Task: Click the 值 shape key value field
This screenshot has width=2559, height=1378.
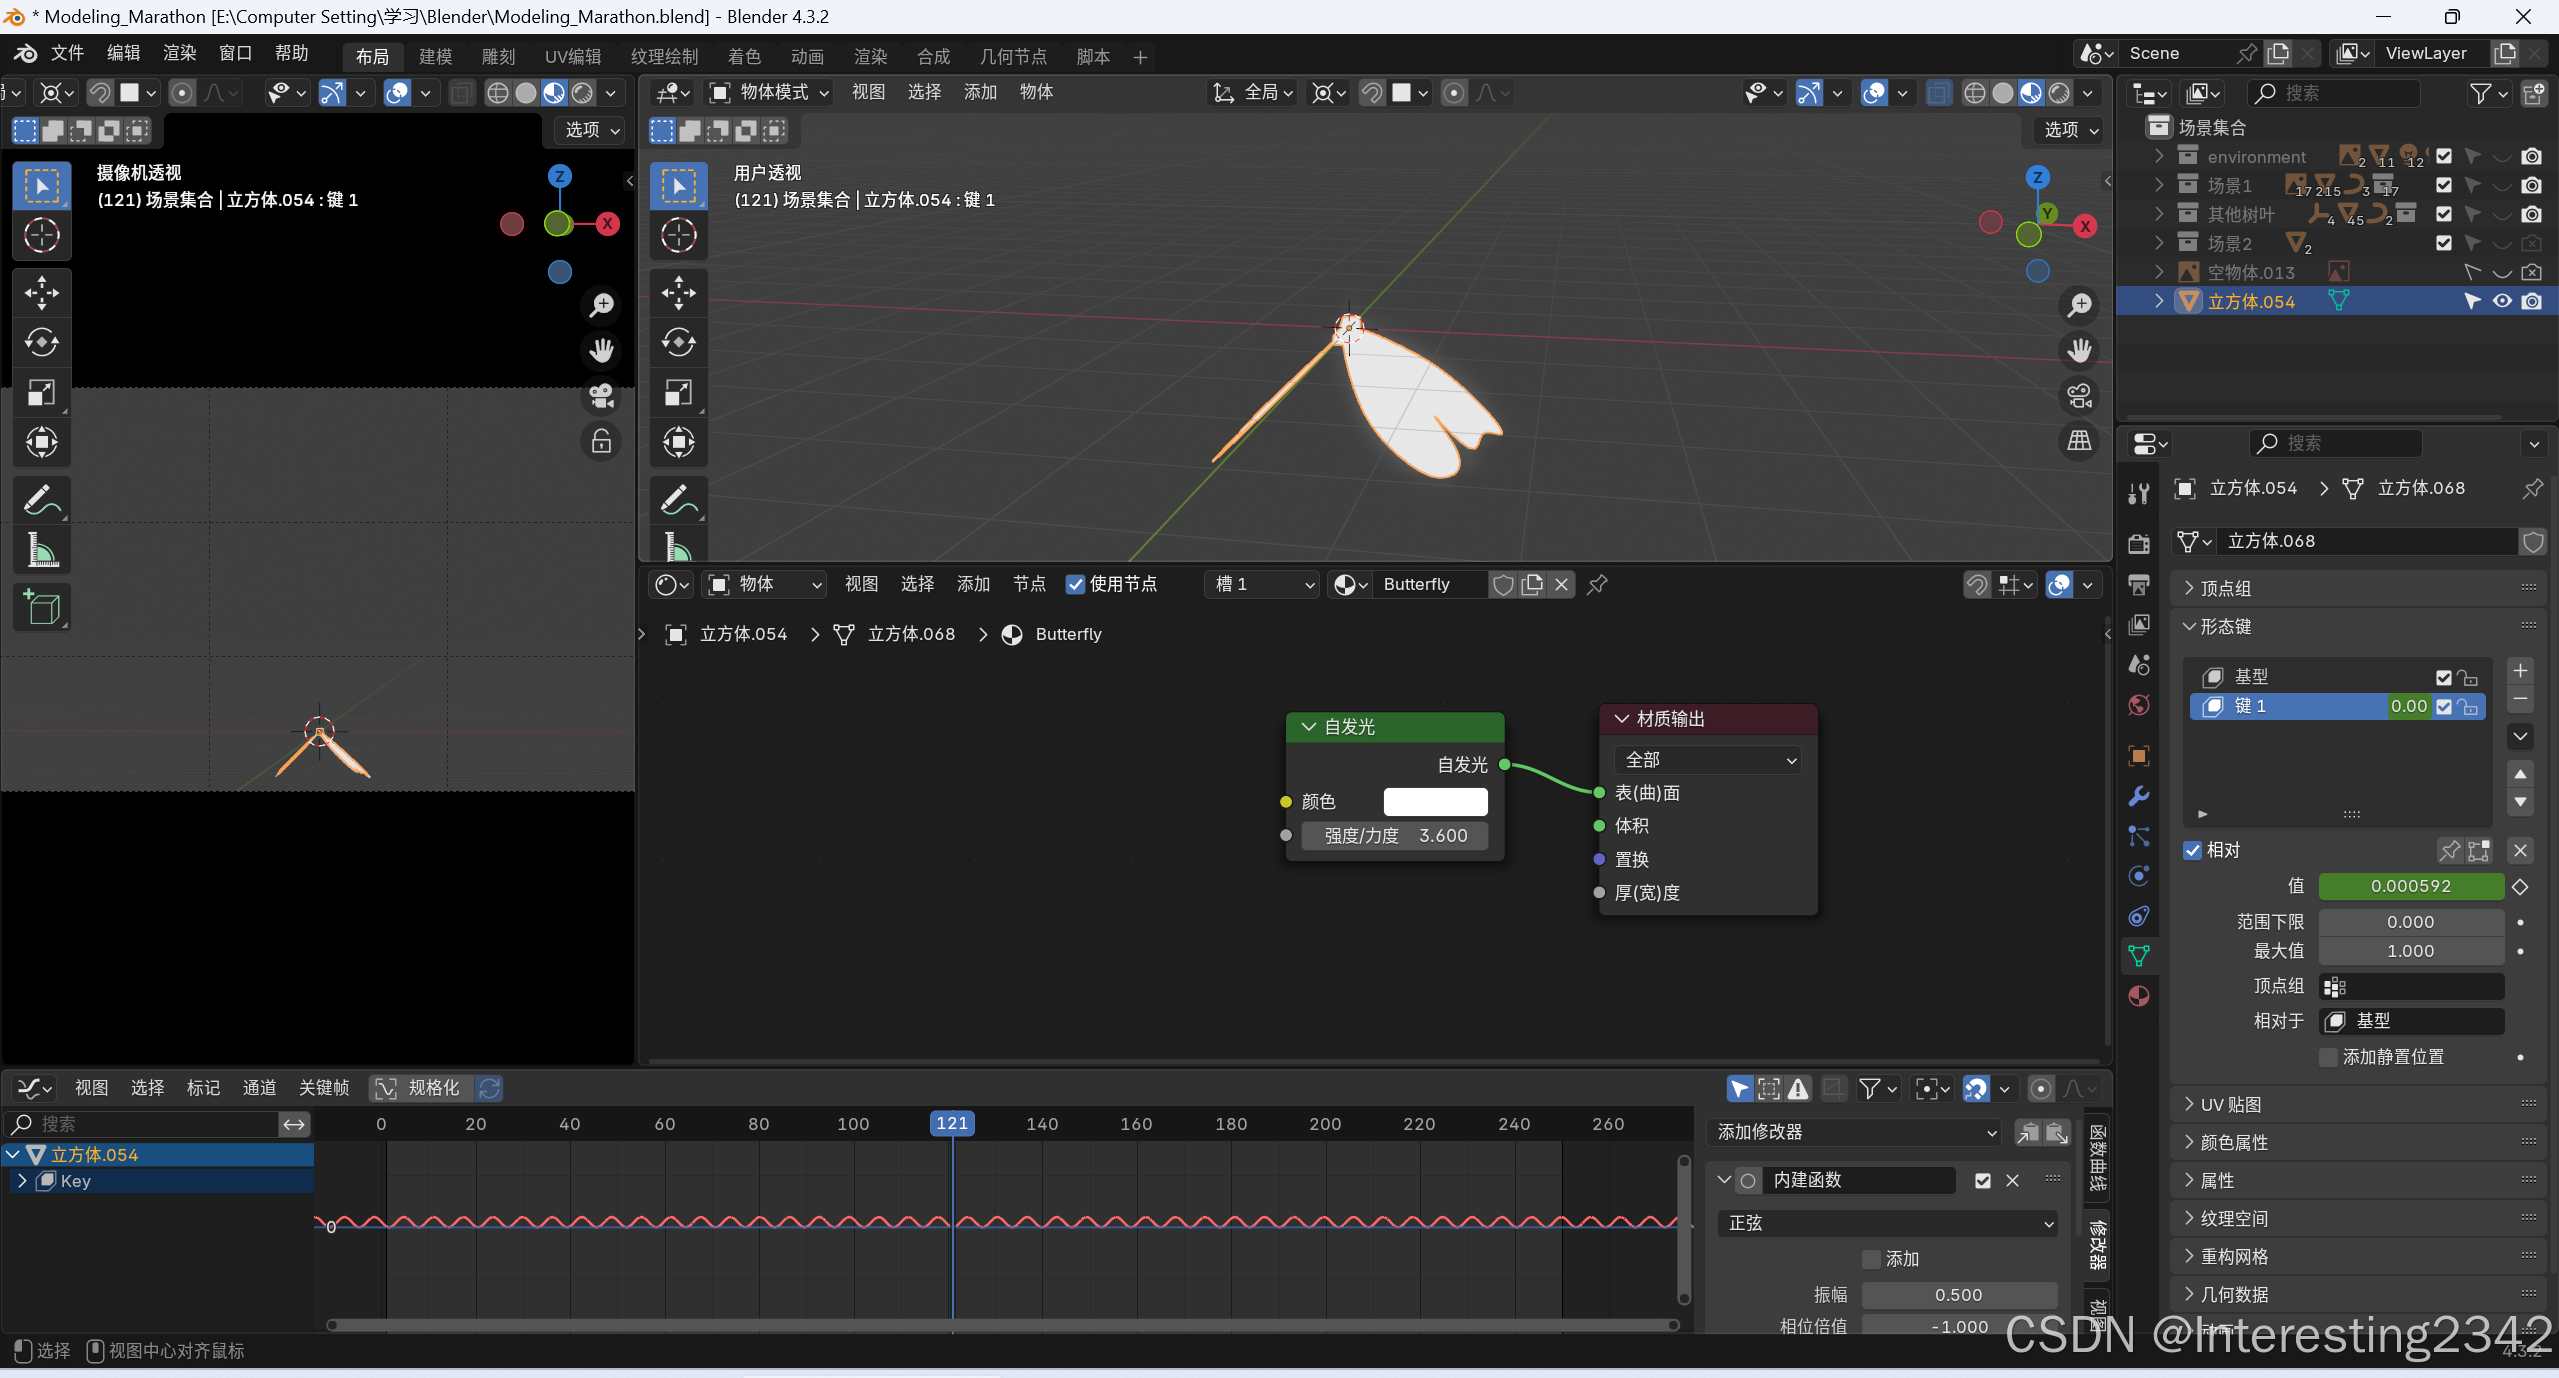Action: [x=2409, y=886]
